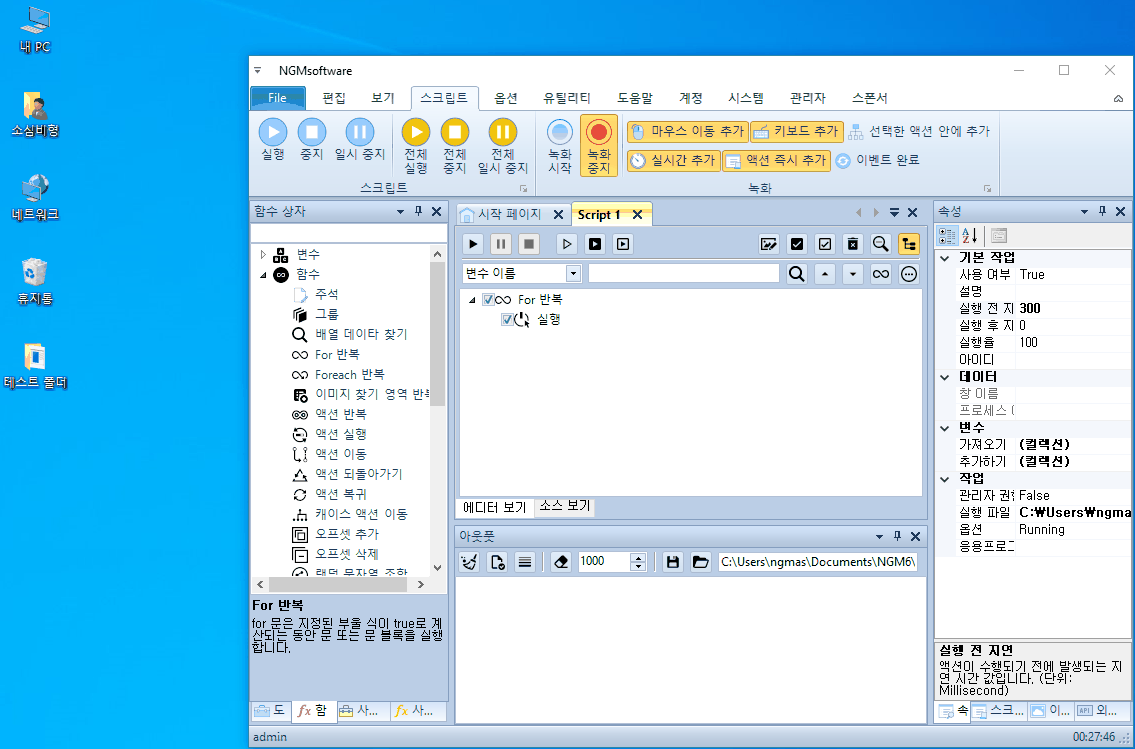The height and width of the screenshot is (749, 1135).
Task: Click the broom clear icon in 아웃풋 panel
Action: pyautogui.click(x=470, y=562)
